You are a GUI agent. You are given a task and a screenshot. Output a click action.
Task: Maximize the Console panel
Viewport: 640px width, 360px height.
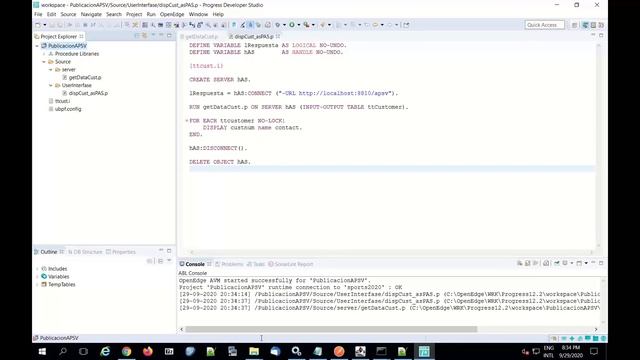click(x=601, y=263)
